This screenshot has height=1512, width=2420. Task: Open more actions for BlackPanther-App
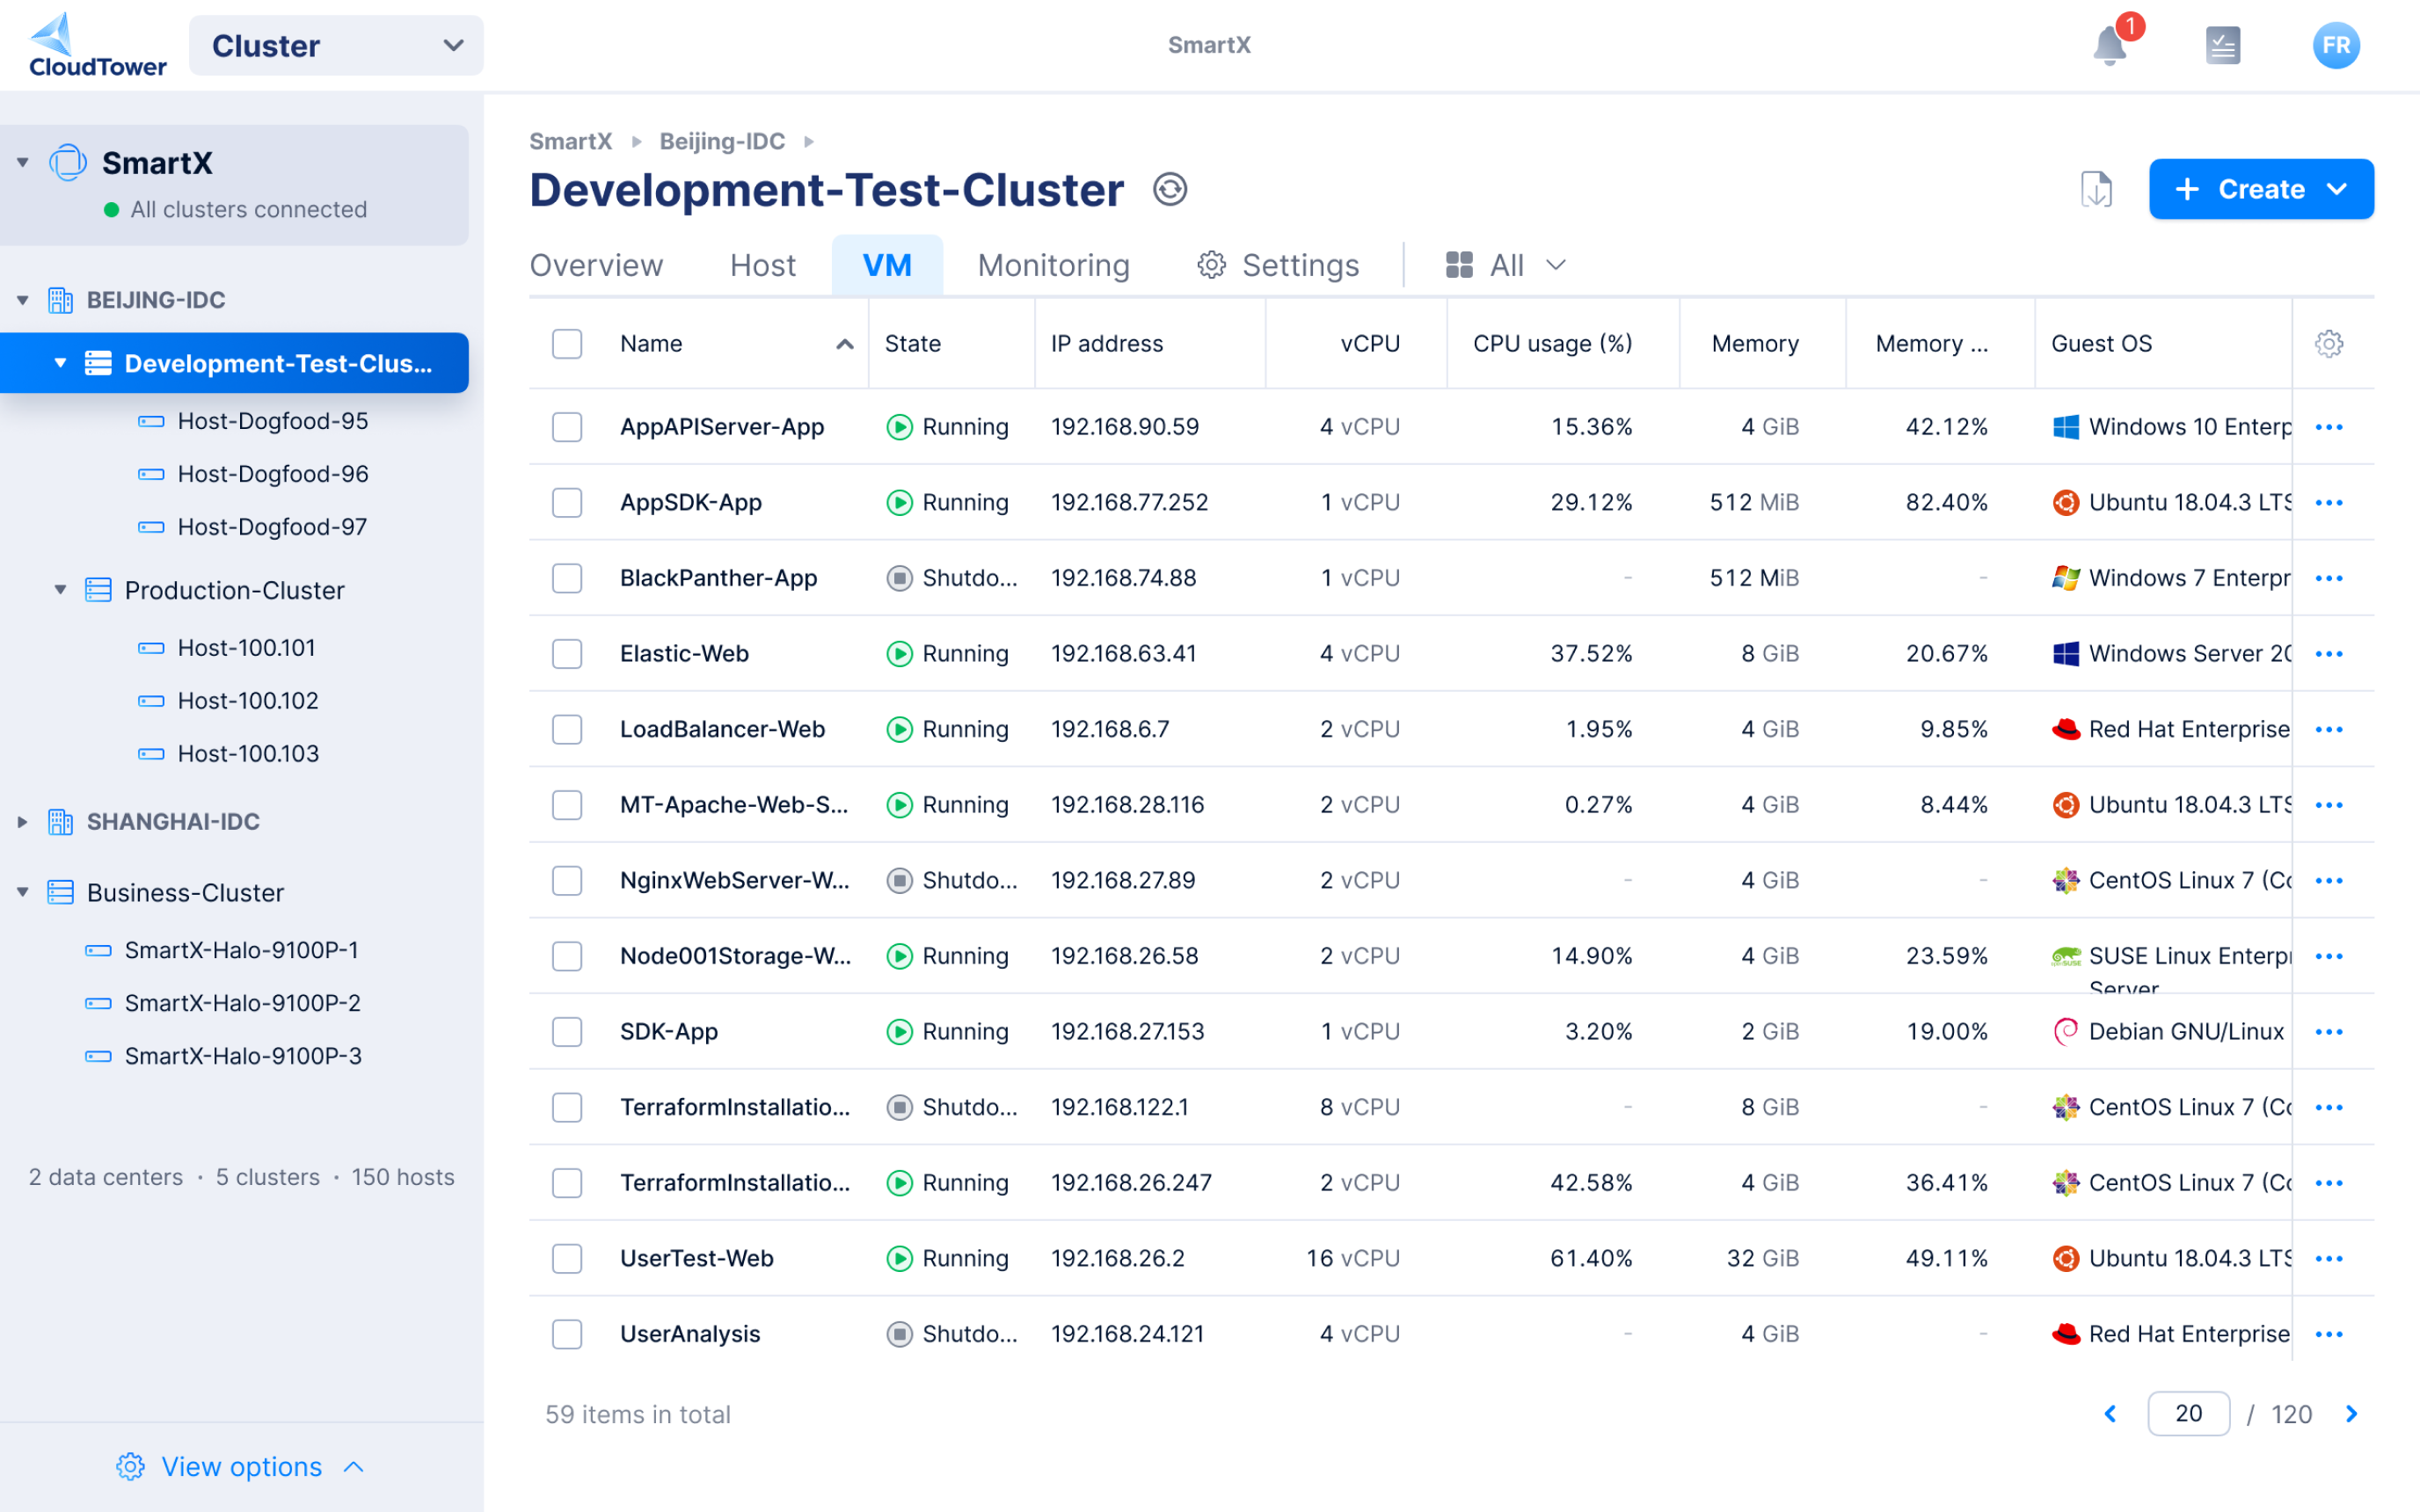(x=2329, y=578)
